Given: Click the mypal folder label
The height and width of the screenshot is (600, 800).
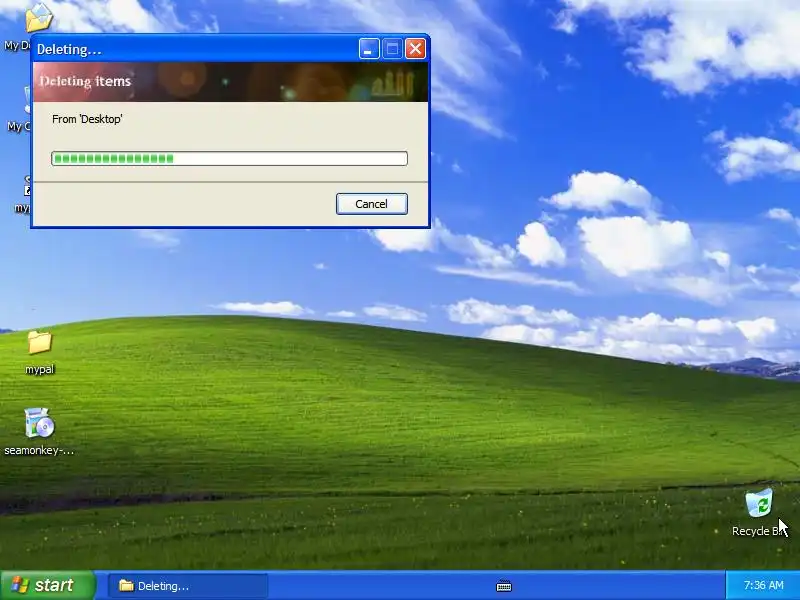Looking at the screenshot, I should pos(39,369).
